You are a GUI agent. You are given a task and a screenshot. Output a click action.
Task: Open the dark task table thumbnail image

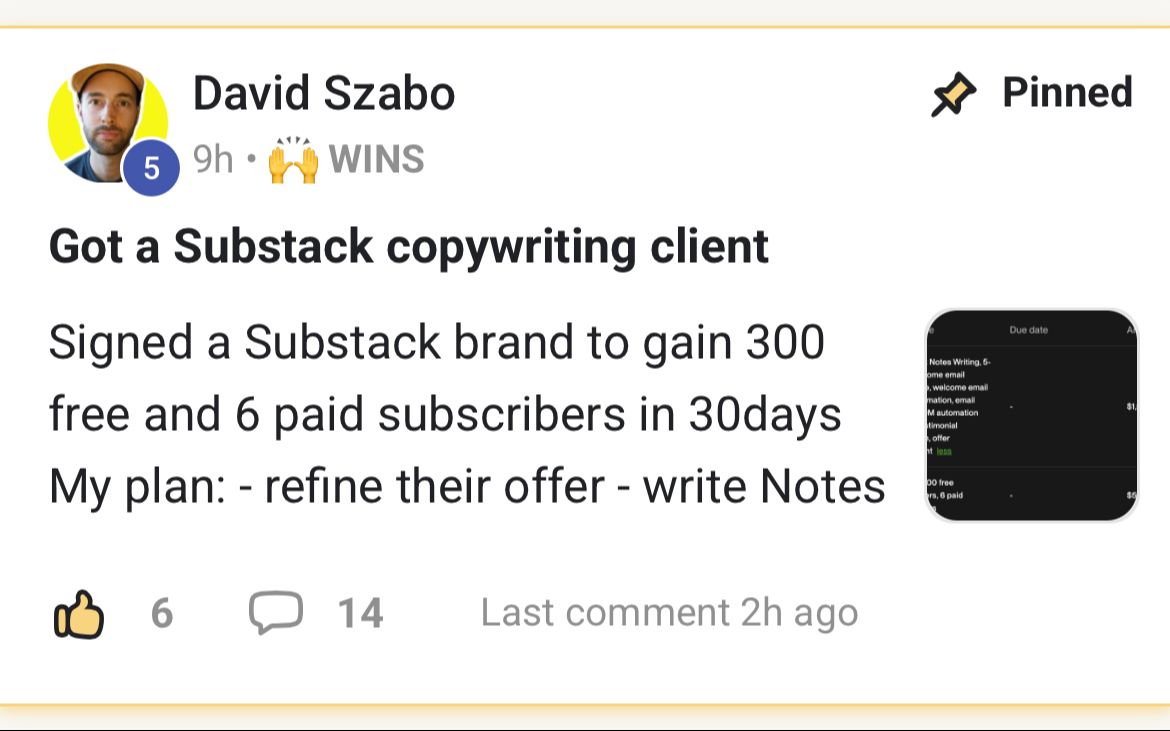click(1032, 415)
